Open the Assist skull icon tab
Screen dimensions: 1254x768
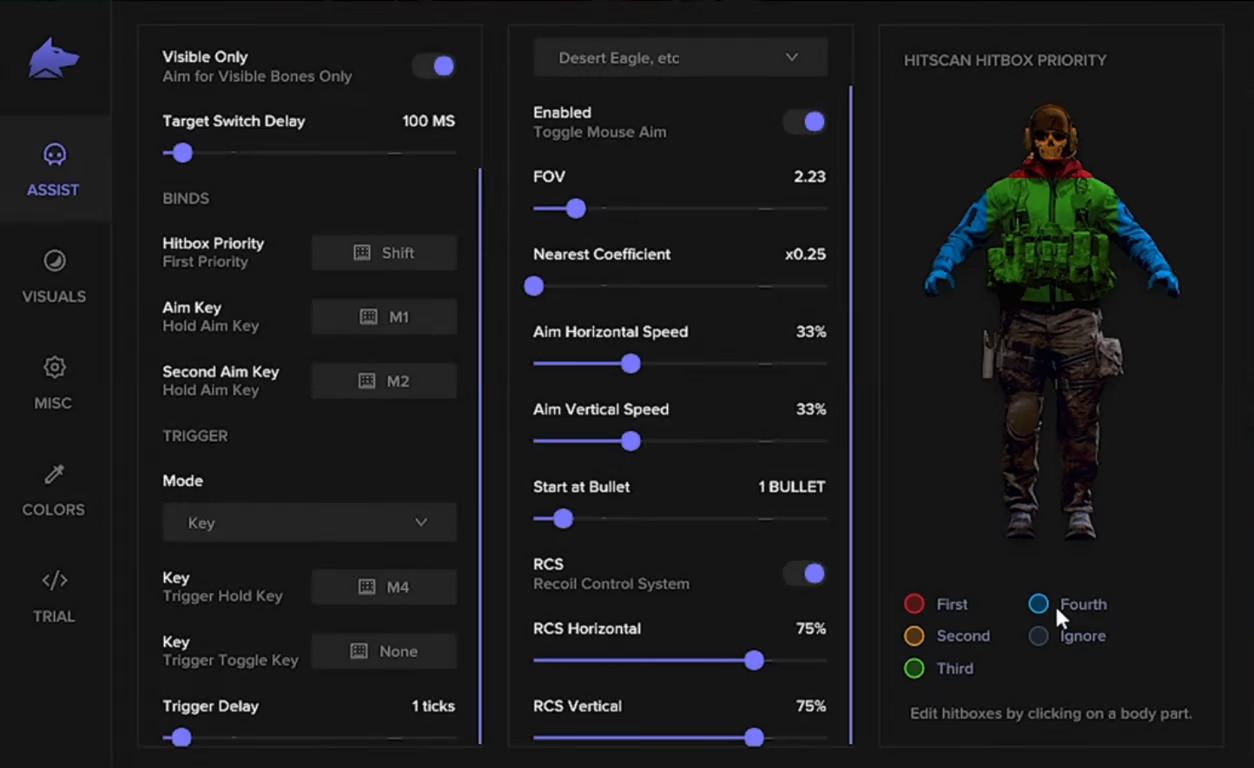tap(54, 154)
